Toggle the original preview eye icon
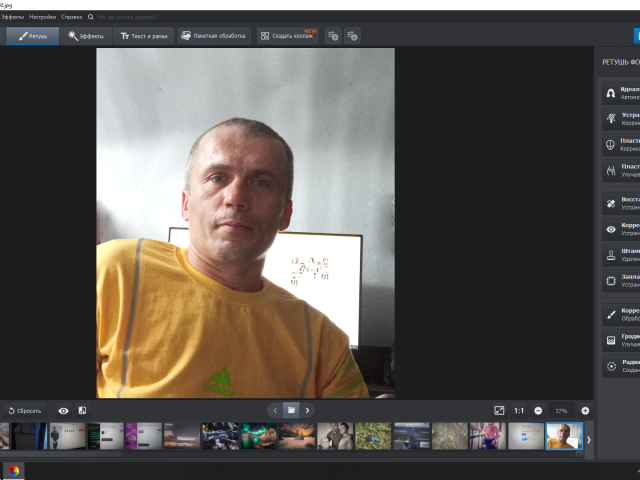Image resolution: width=640 pixels, height=480 pixels. click(63, 411)
